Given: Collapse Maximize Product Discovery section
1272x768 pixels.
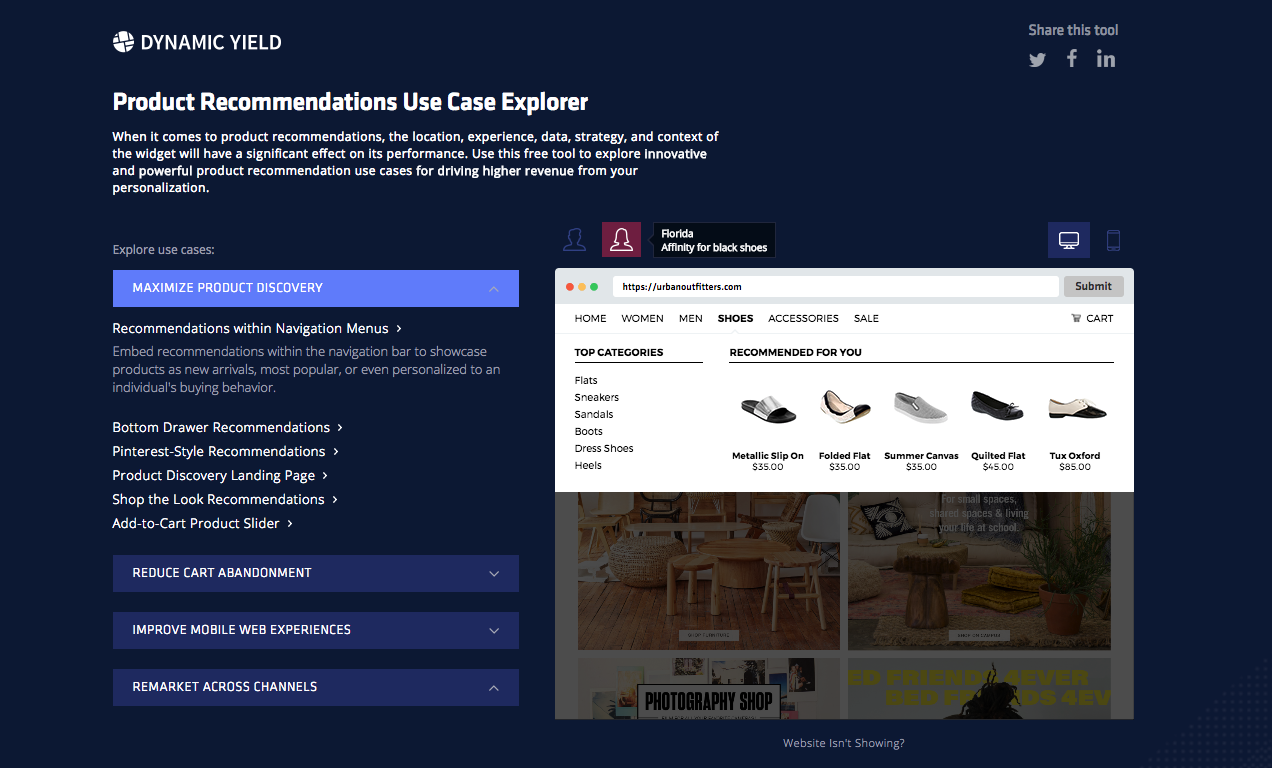Looking at the screenshot, I should click(x=315, y=288).
